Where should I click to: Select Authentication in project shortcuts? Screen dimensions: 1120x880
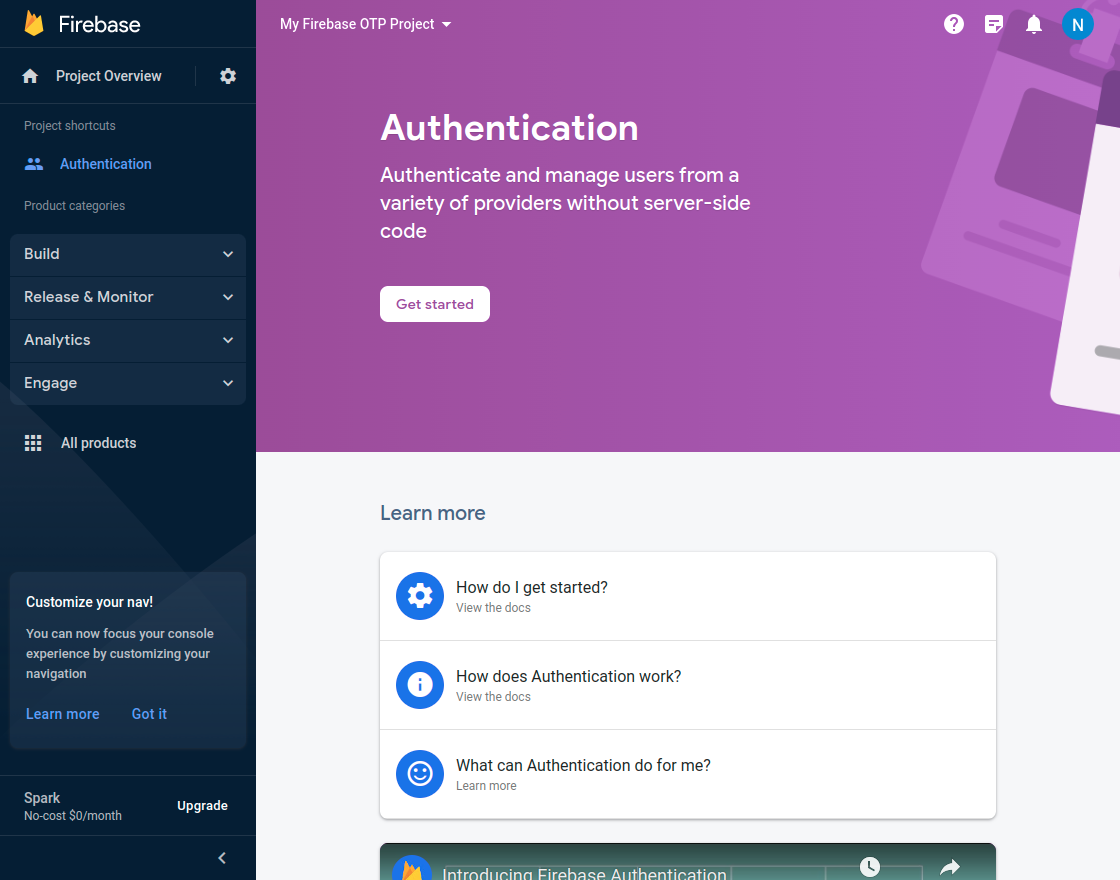pyautogui.click(x=106, y=164)
